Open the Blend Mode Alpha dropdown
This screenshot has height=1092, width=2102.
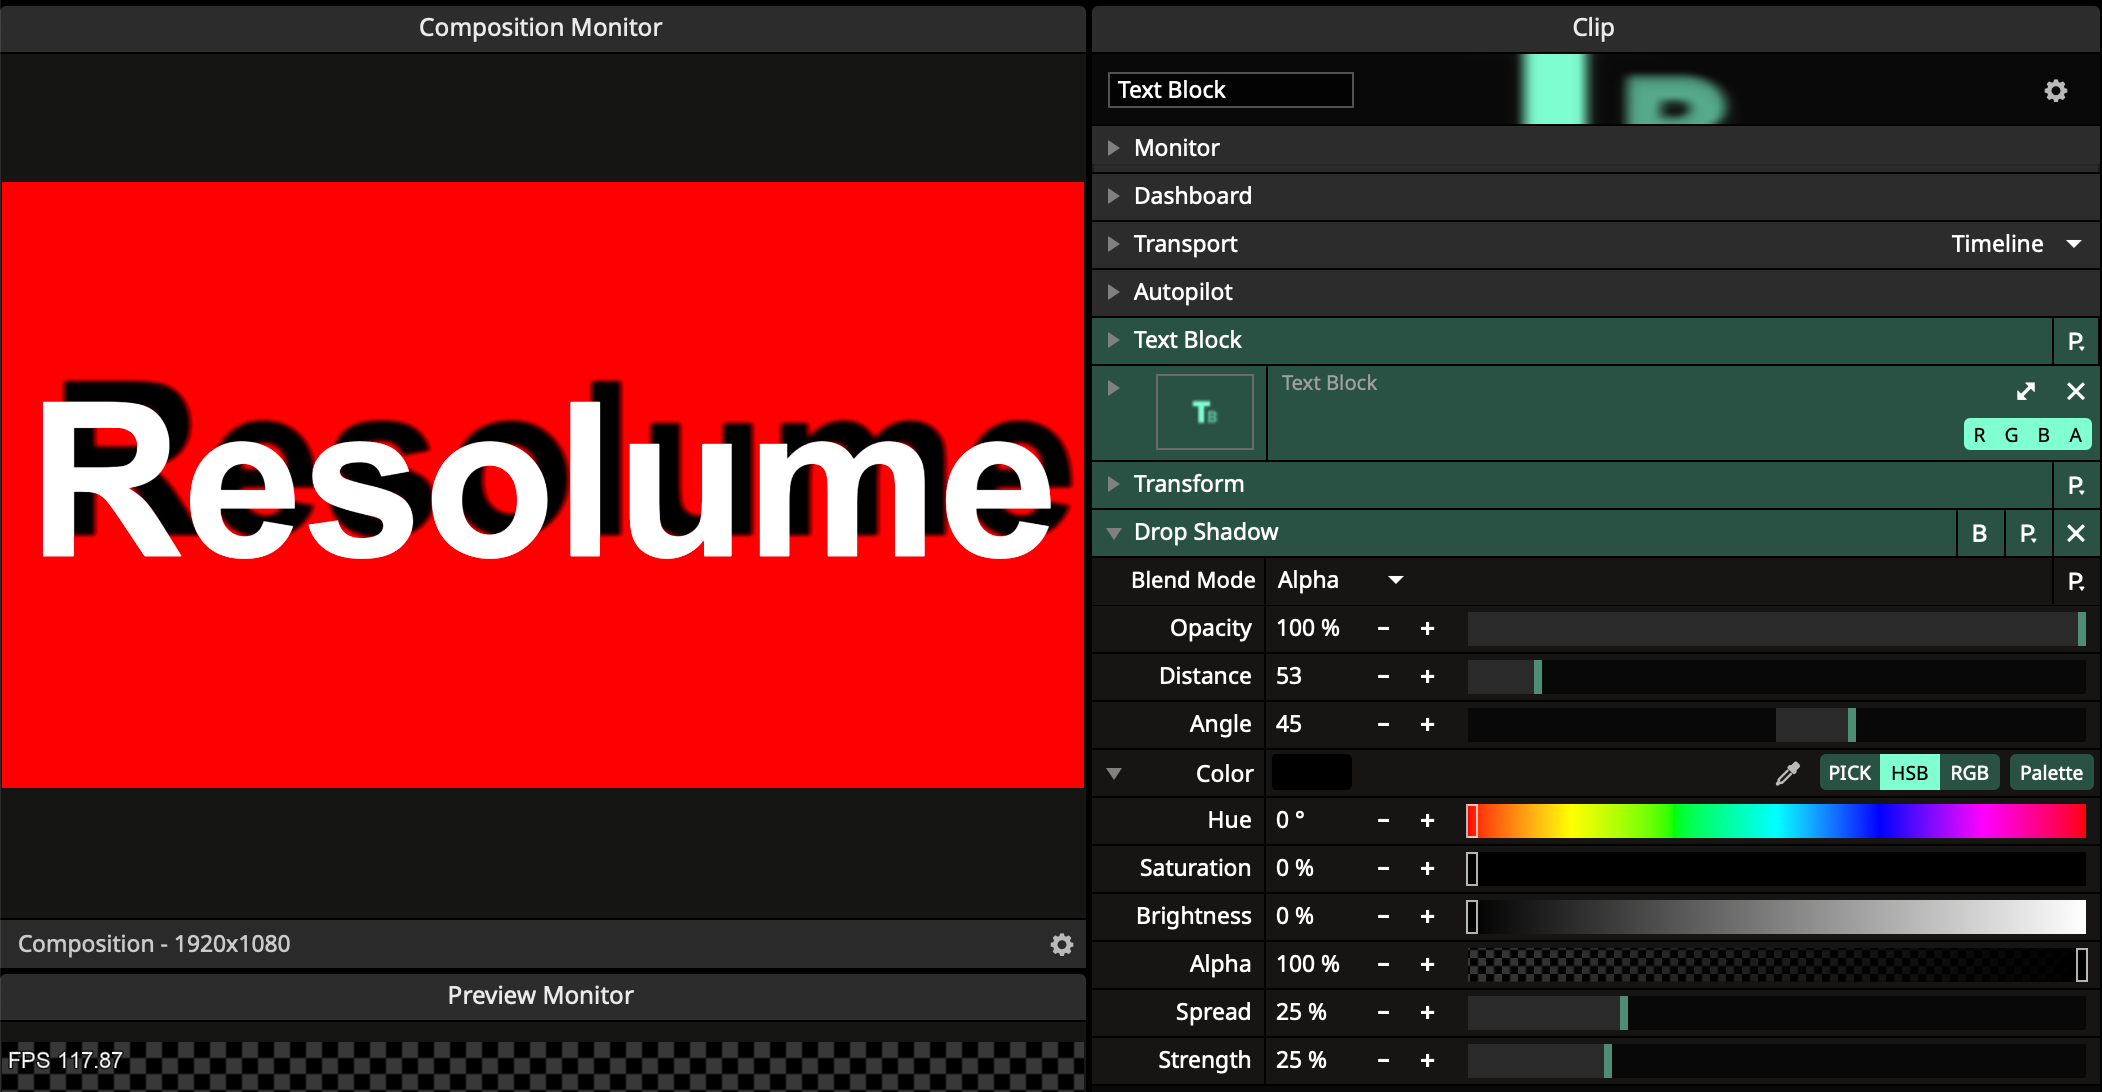[x=1340, y=580]
